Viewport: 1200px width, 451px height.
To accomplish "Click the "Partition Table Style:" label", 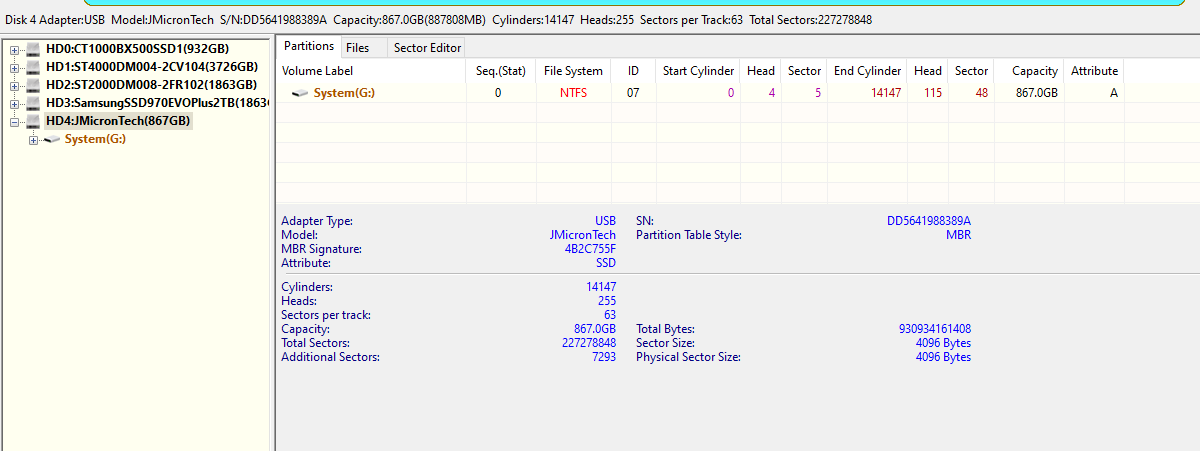I will coord(689,235).
